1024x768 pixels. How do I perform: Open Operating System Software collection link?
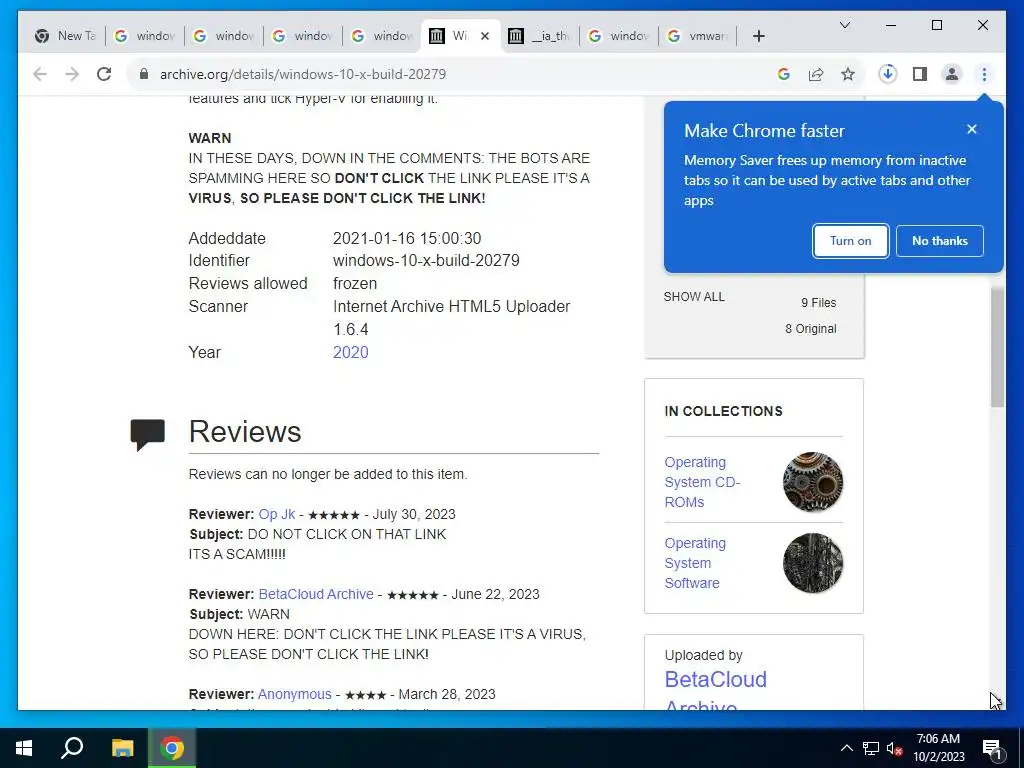[x=696, y=563]
